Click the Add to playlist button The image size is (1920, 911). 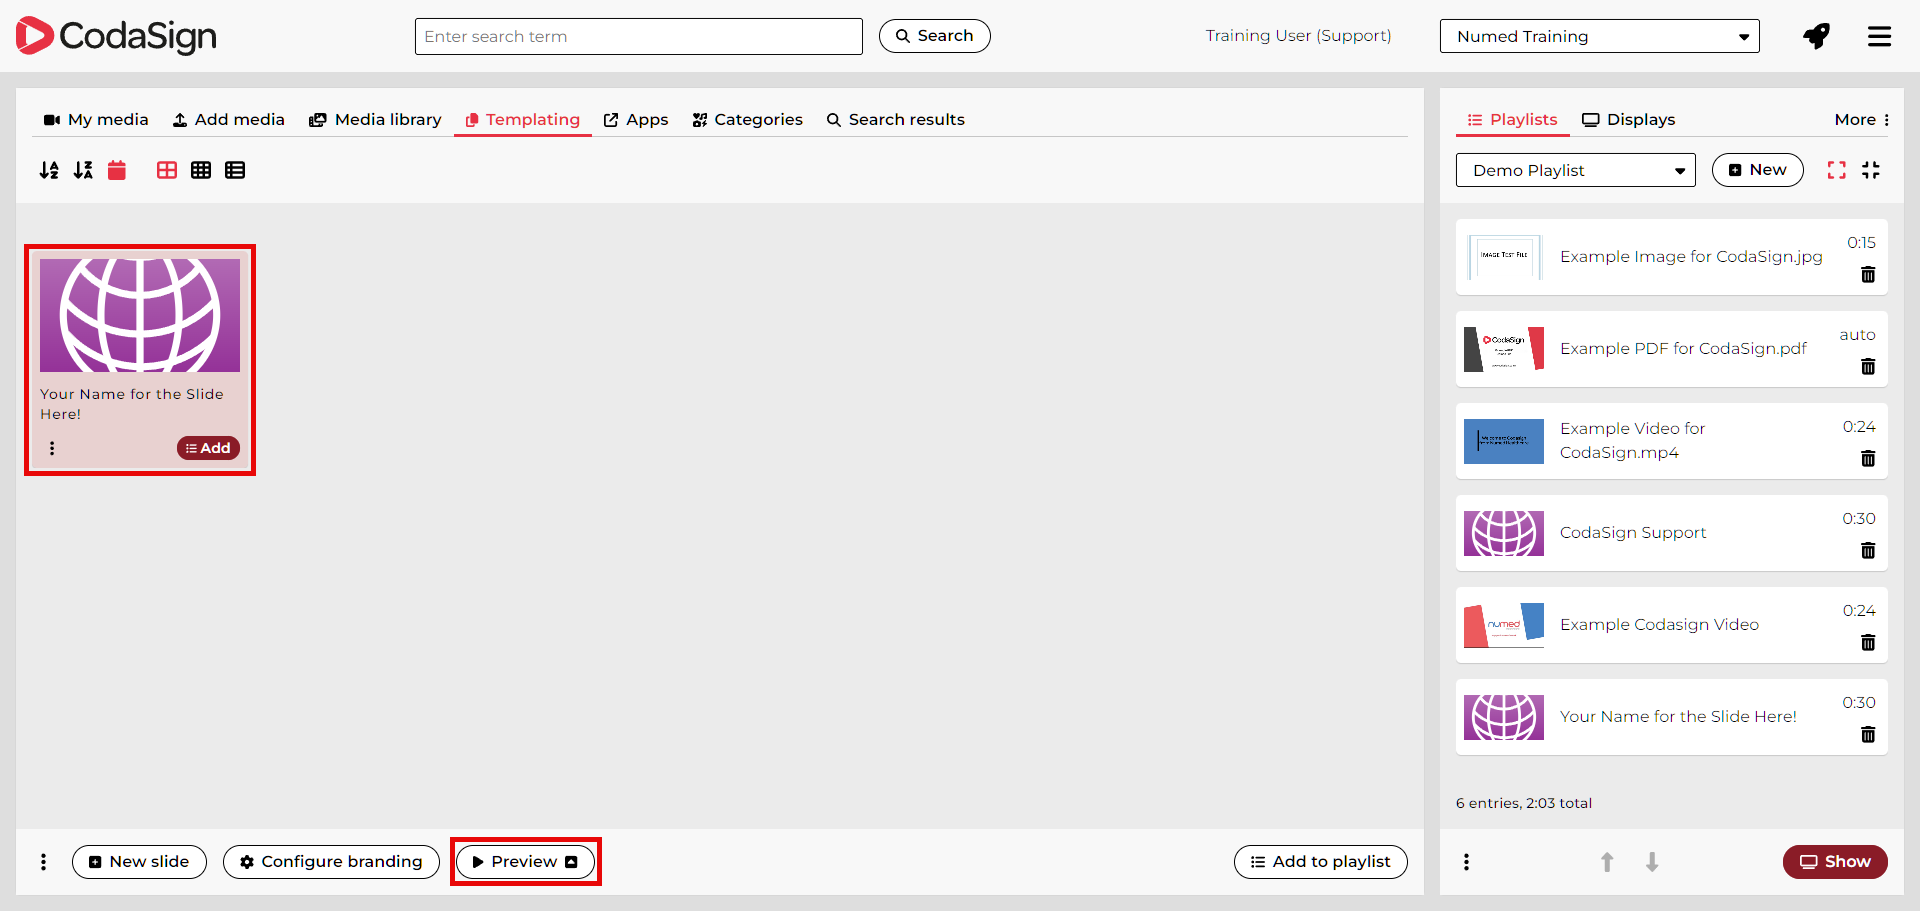(x=1320, y=862)
